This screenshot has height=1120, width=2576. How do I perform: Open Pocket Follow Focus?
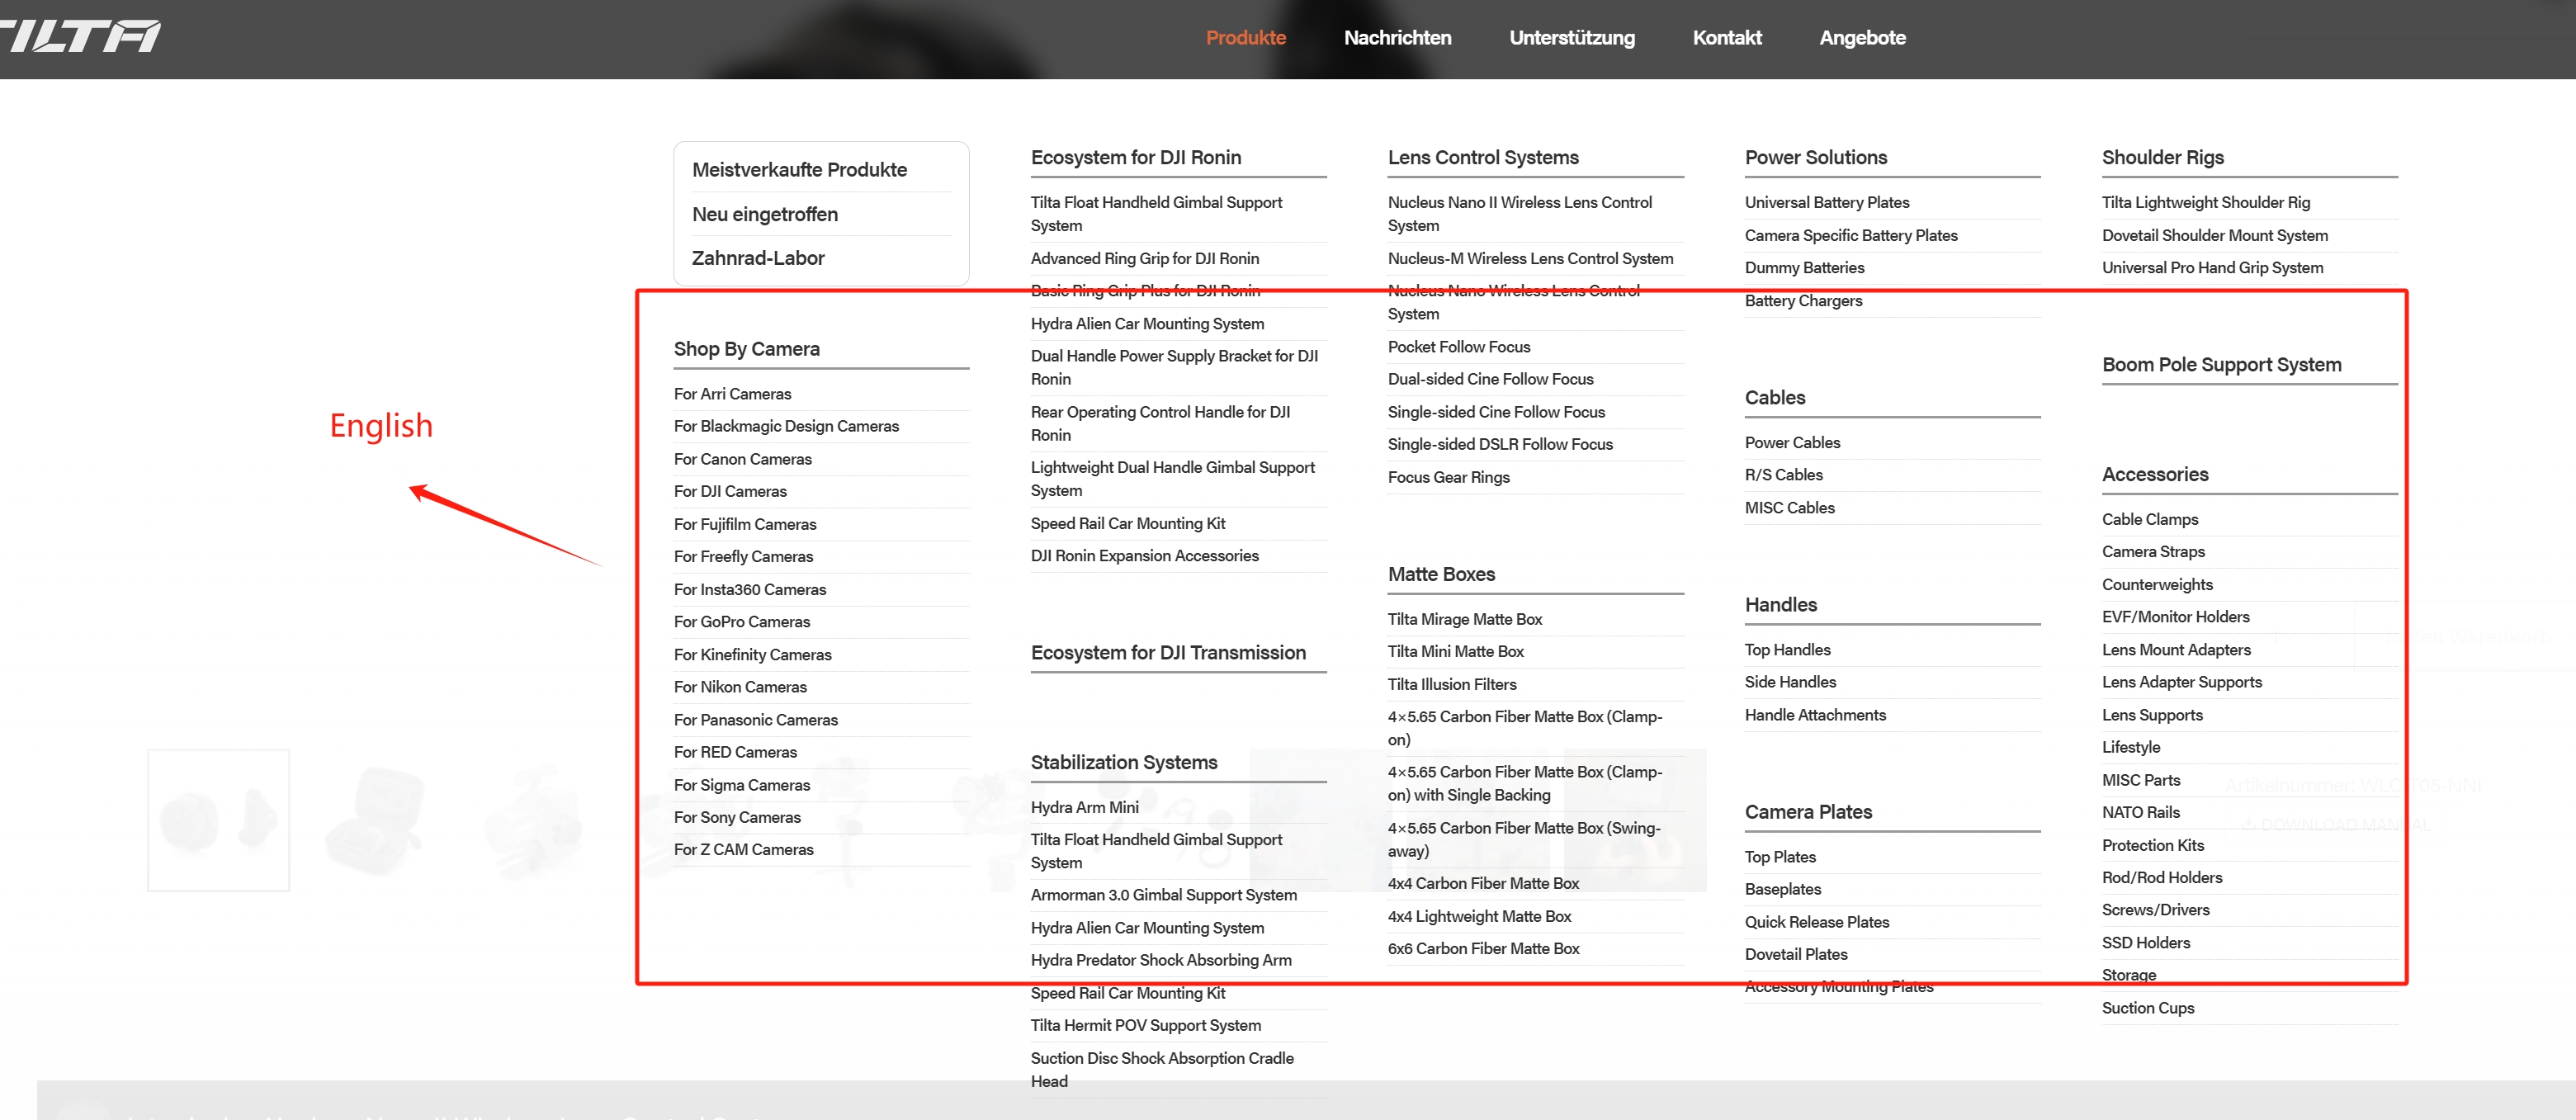(1458, 347)
